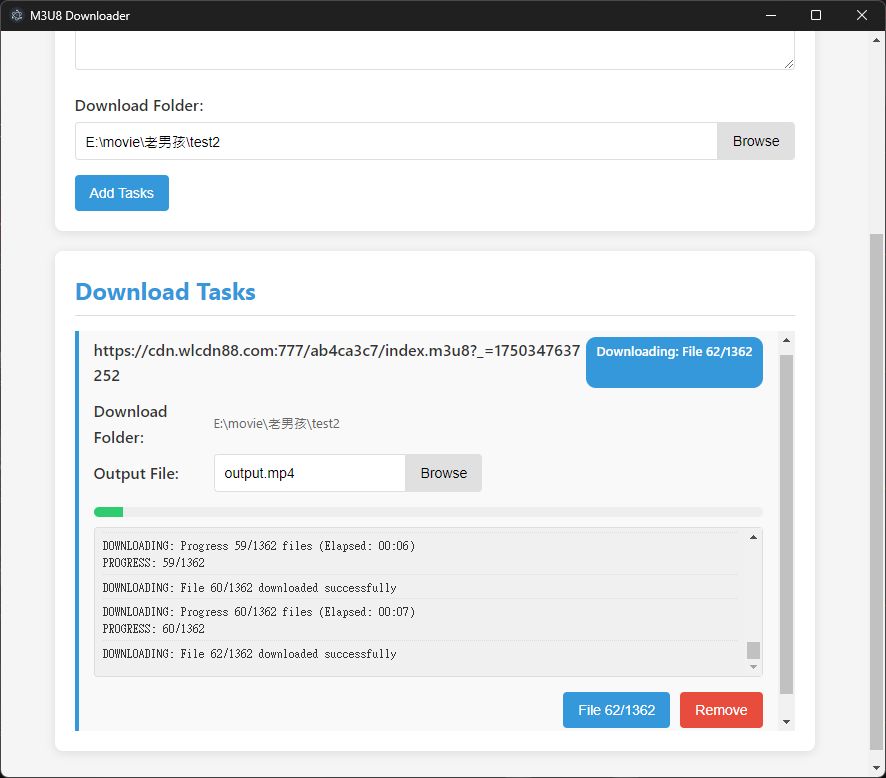The height and width of the screenshot is (778, 886).
Task: Click the task list's vertical scrollbar thumb
Action: [787, 520]
